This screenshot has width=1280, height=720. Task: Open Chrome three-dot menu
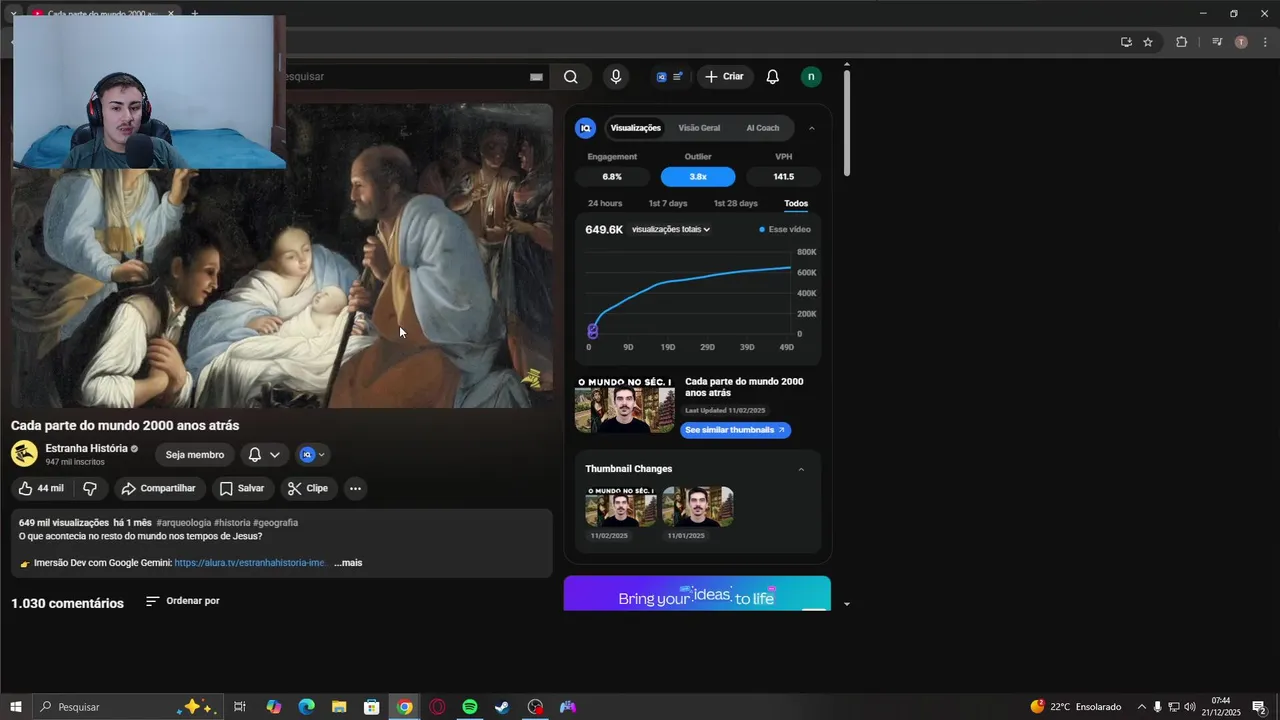pyautogui.click(x=1265, y=42)
